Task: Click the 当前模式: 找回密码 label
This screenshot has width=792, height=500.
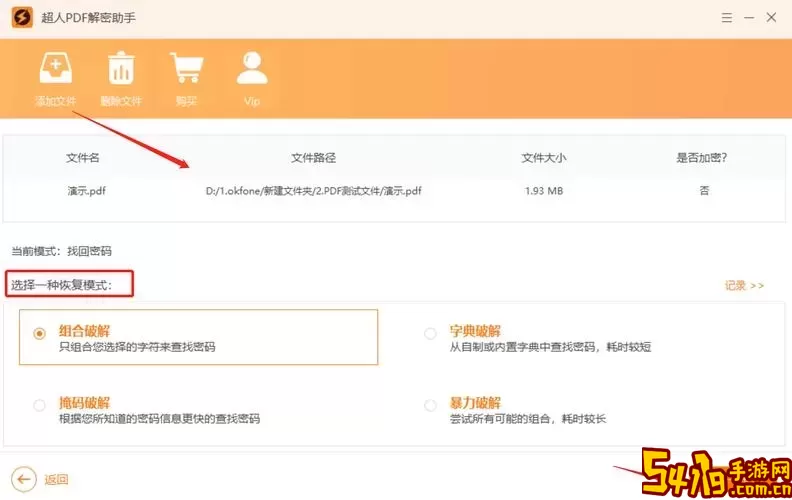Action: (61, 251)
